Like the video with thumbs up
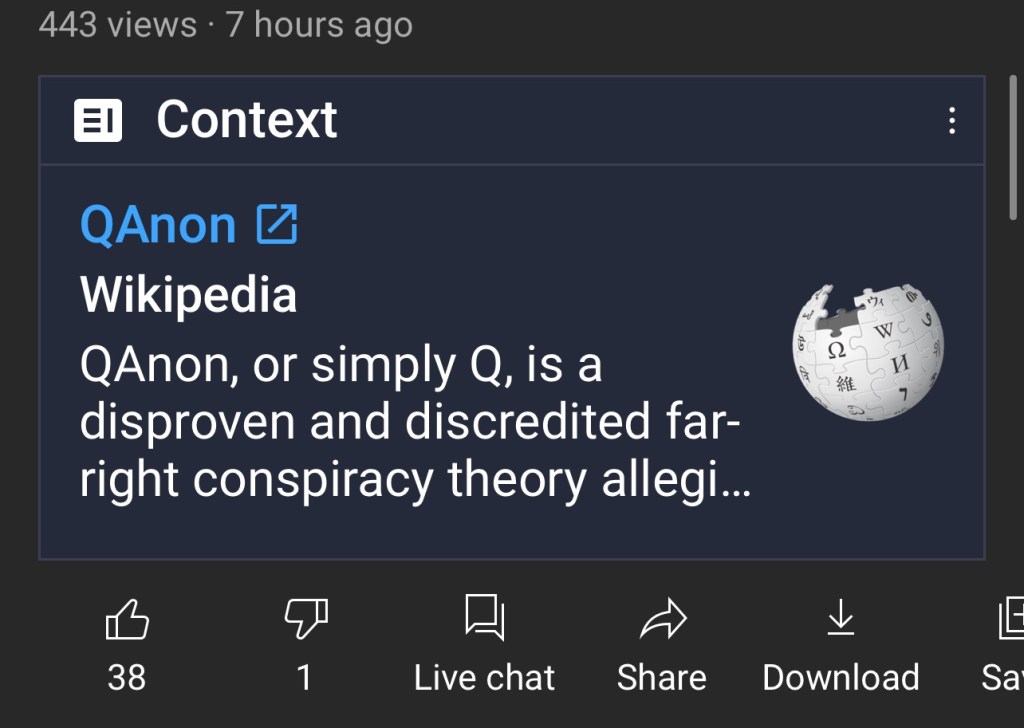 (127, 620)
